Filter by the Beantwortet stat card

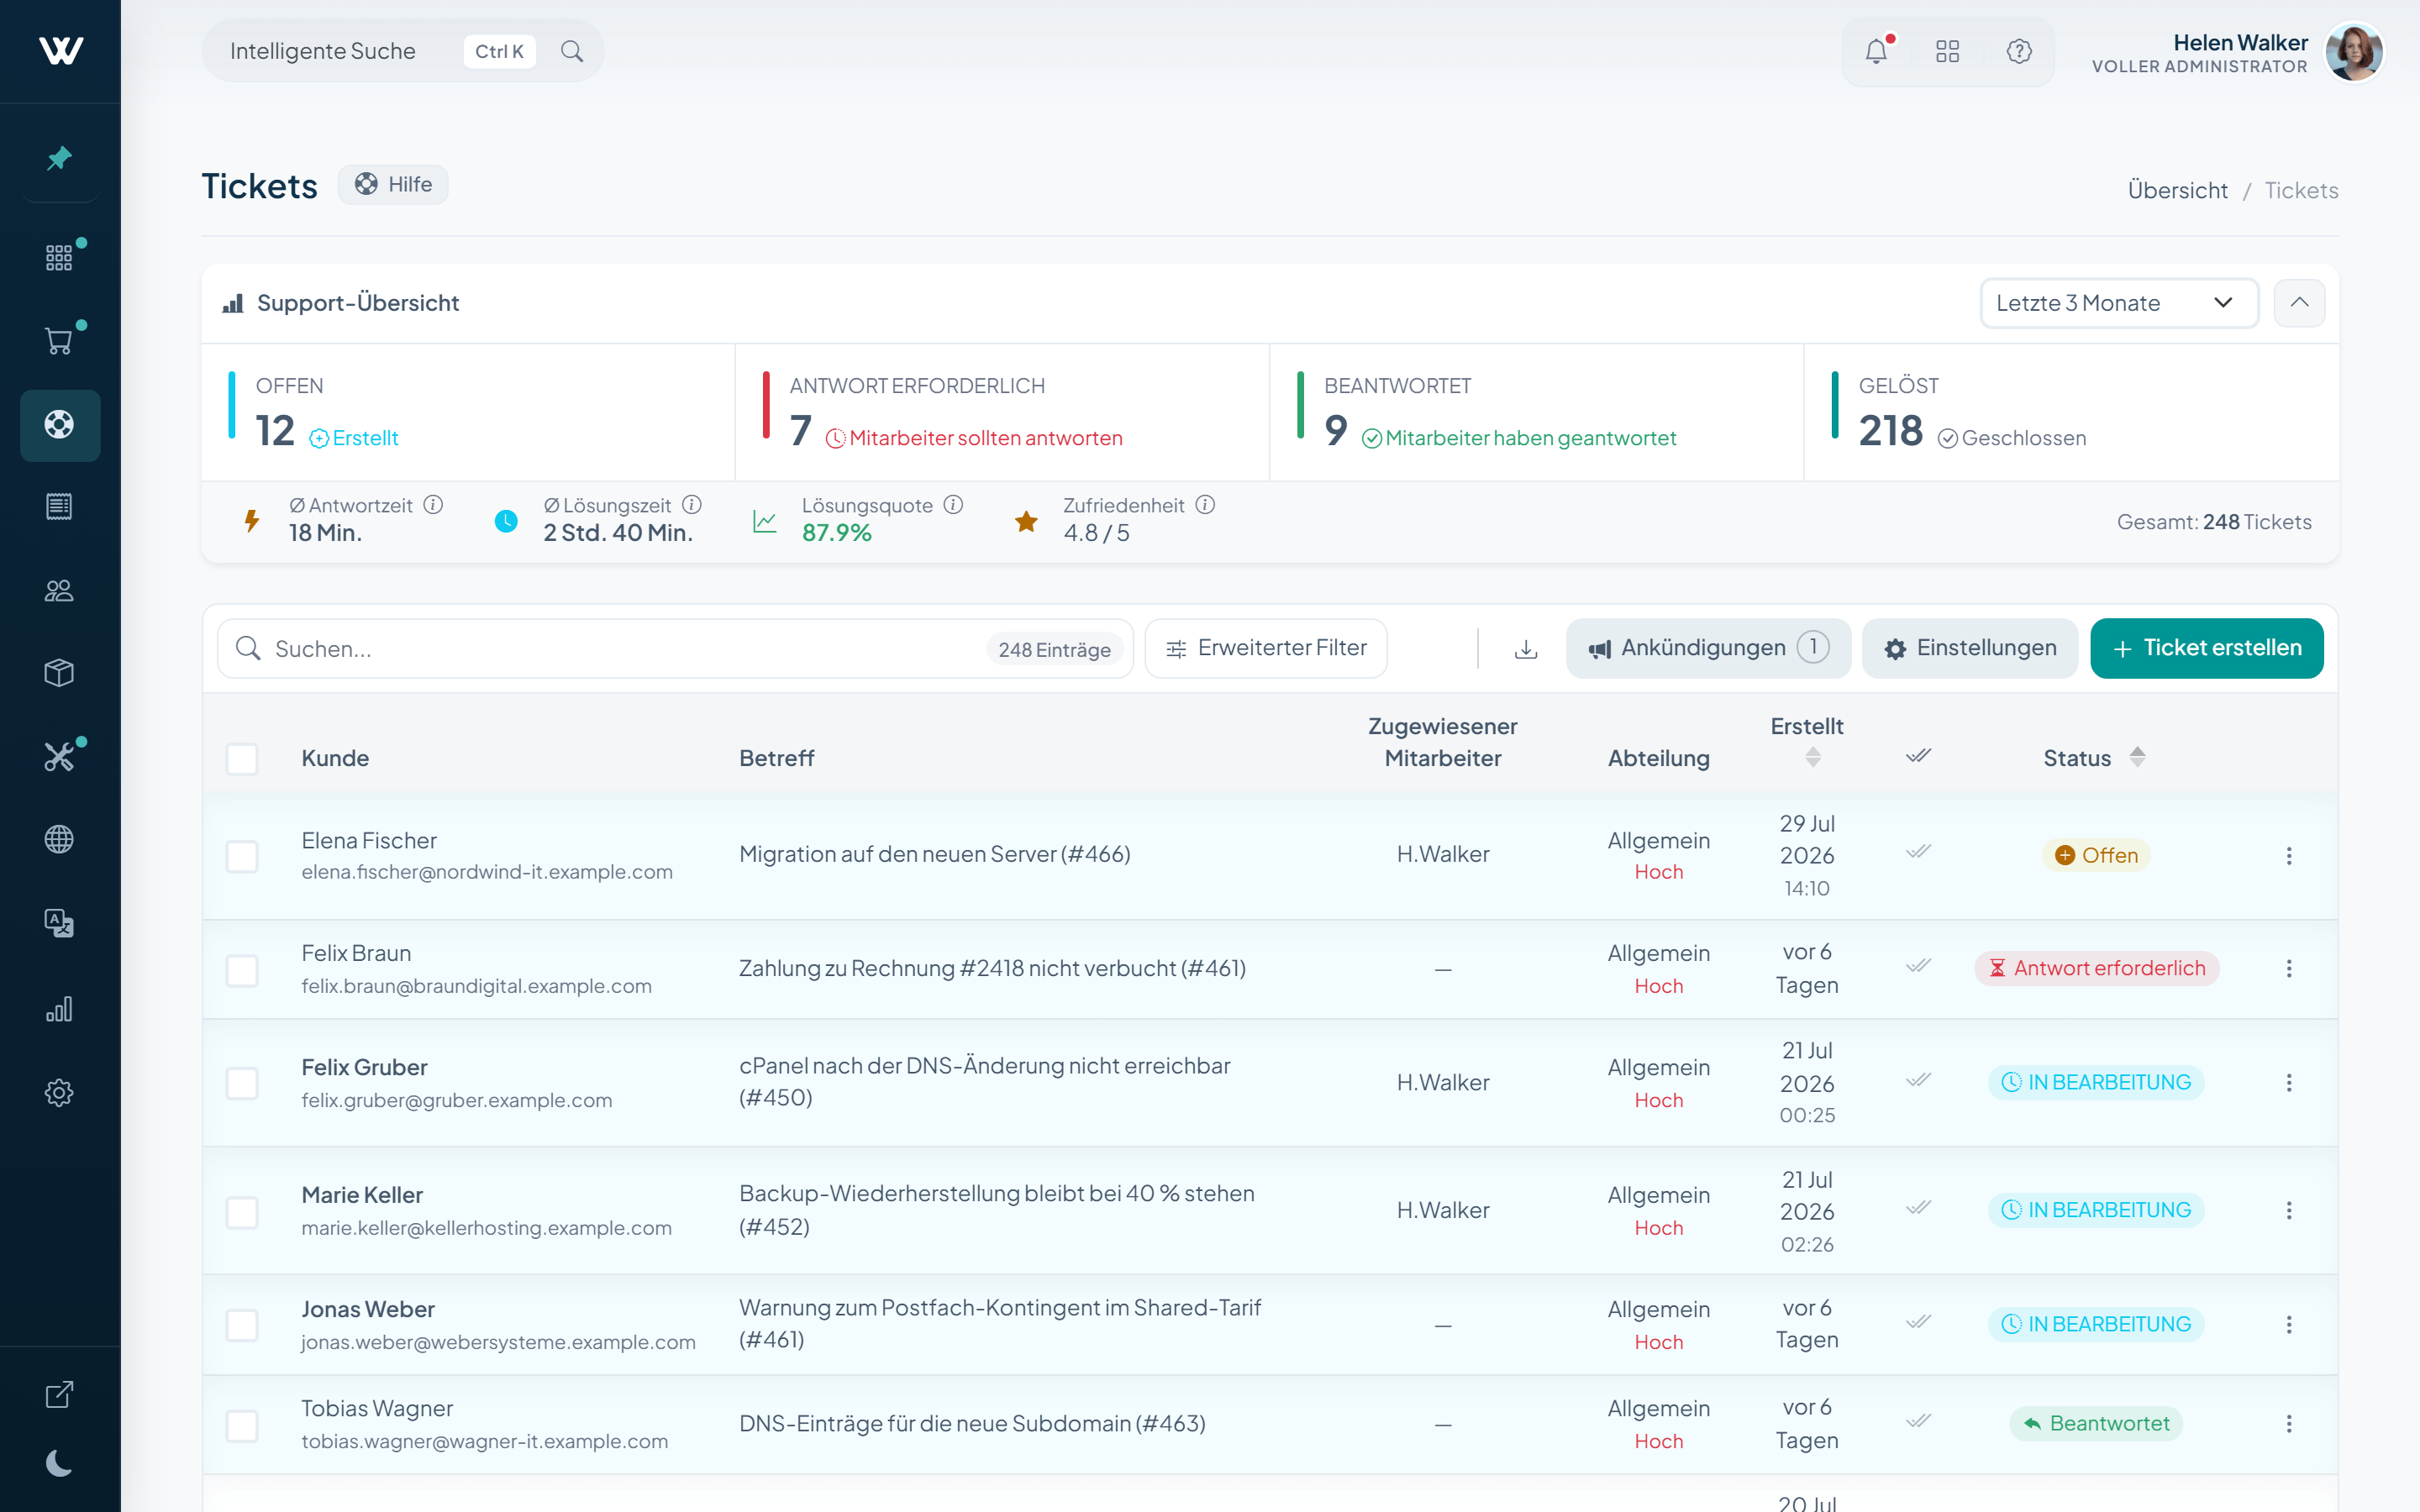(1537, 413)
